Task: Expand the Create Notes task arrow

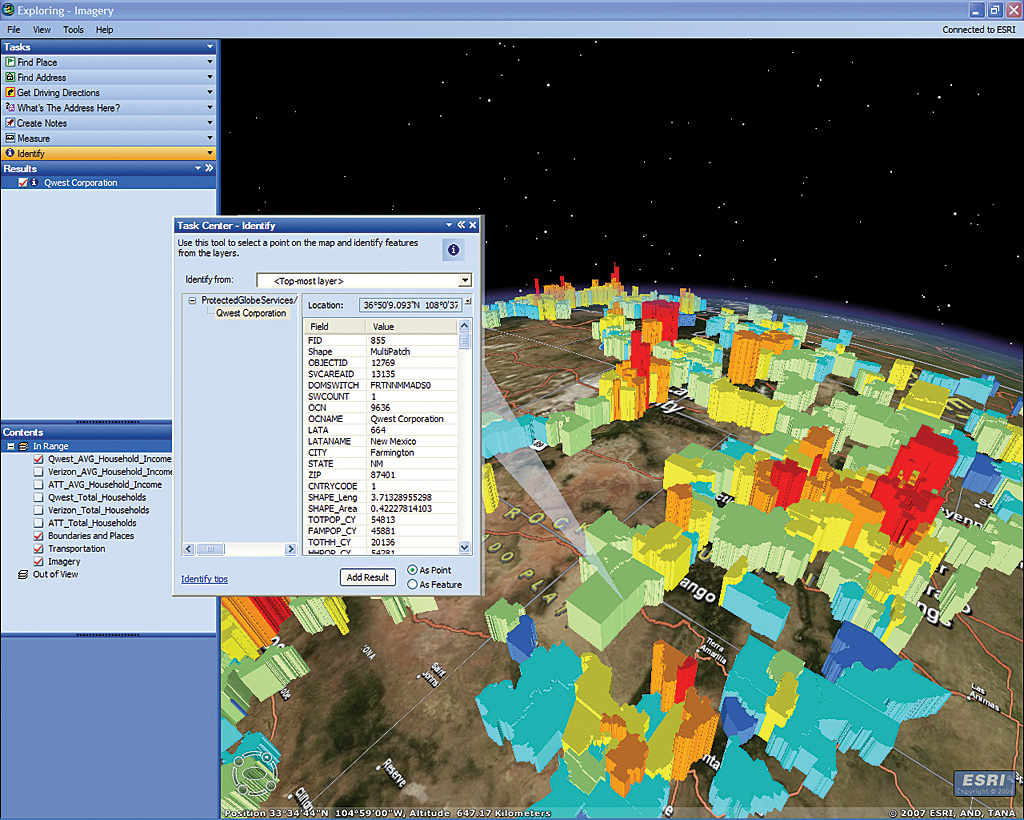Action: pos(210,123)
